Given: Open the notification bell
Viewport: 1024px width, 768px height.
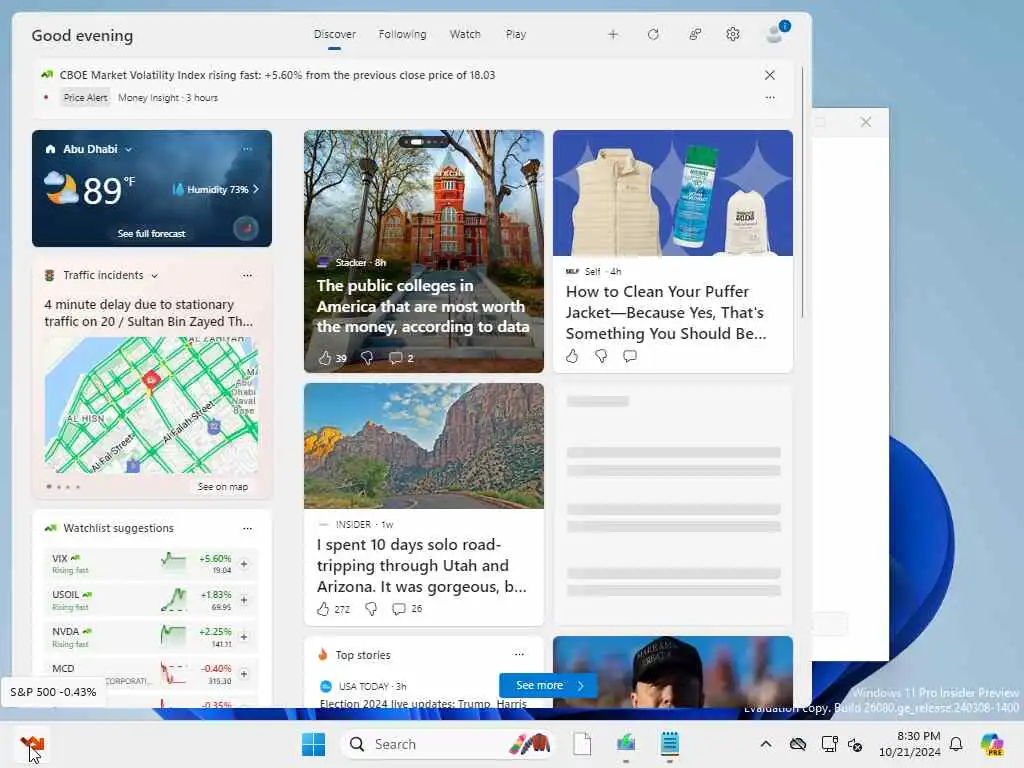Looking at the screenshot, I should coord(956,744).
